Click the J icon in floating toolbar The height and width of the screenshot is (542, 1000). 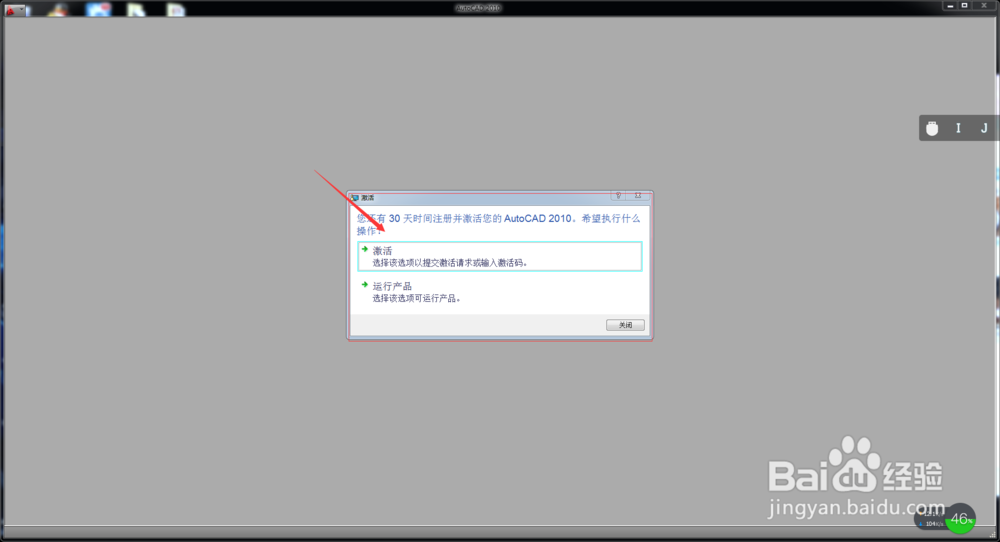(x=984, y=128)
